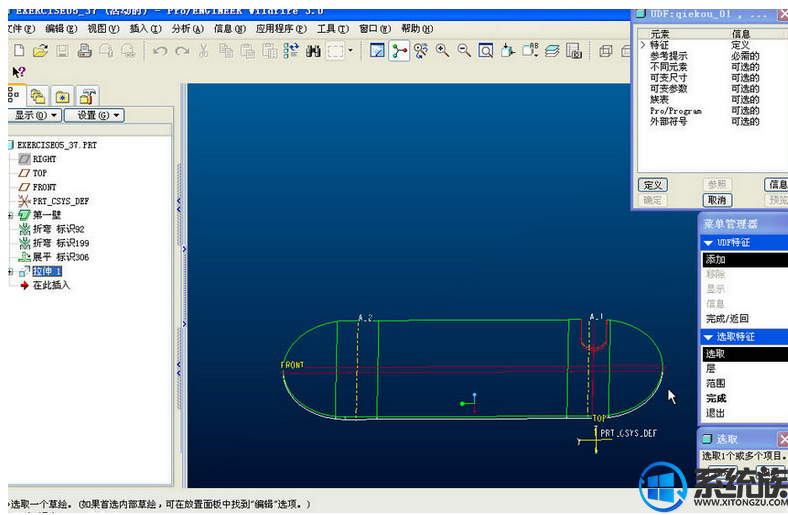The image size is (788, 515).
Task: Open the 帮助(H) menu
Action: 417,29
